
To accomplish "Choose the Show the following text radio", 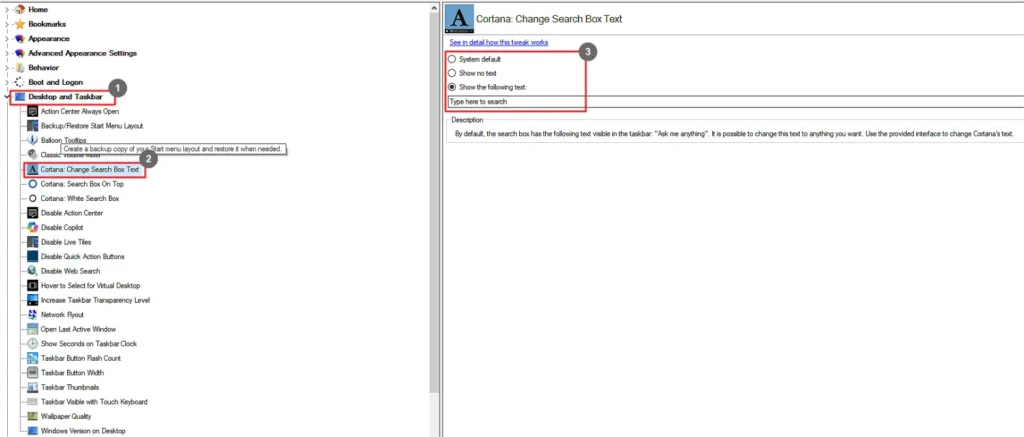I will pos(452,87).
